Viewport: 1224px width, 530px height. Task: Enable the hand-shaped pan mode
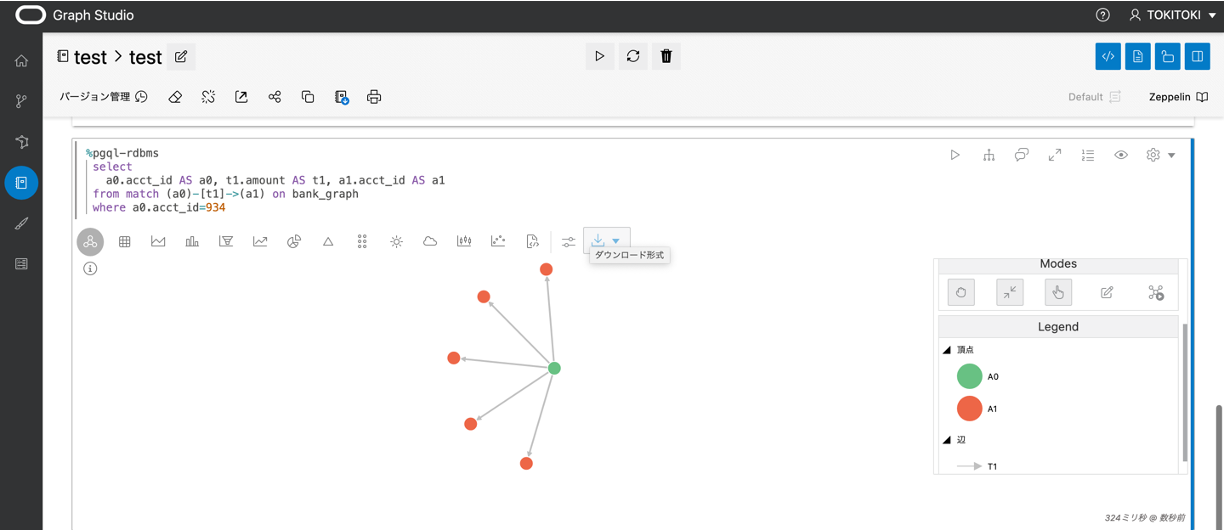point(961,292)
